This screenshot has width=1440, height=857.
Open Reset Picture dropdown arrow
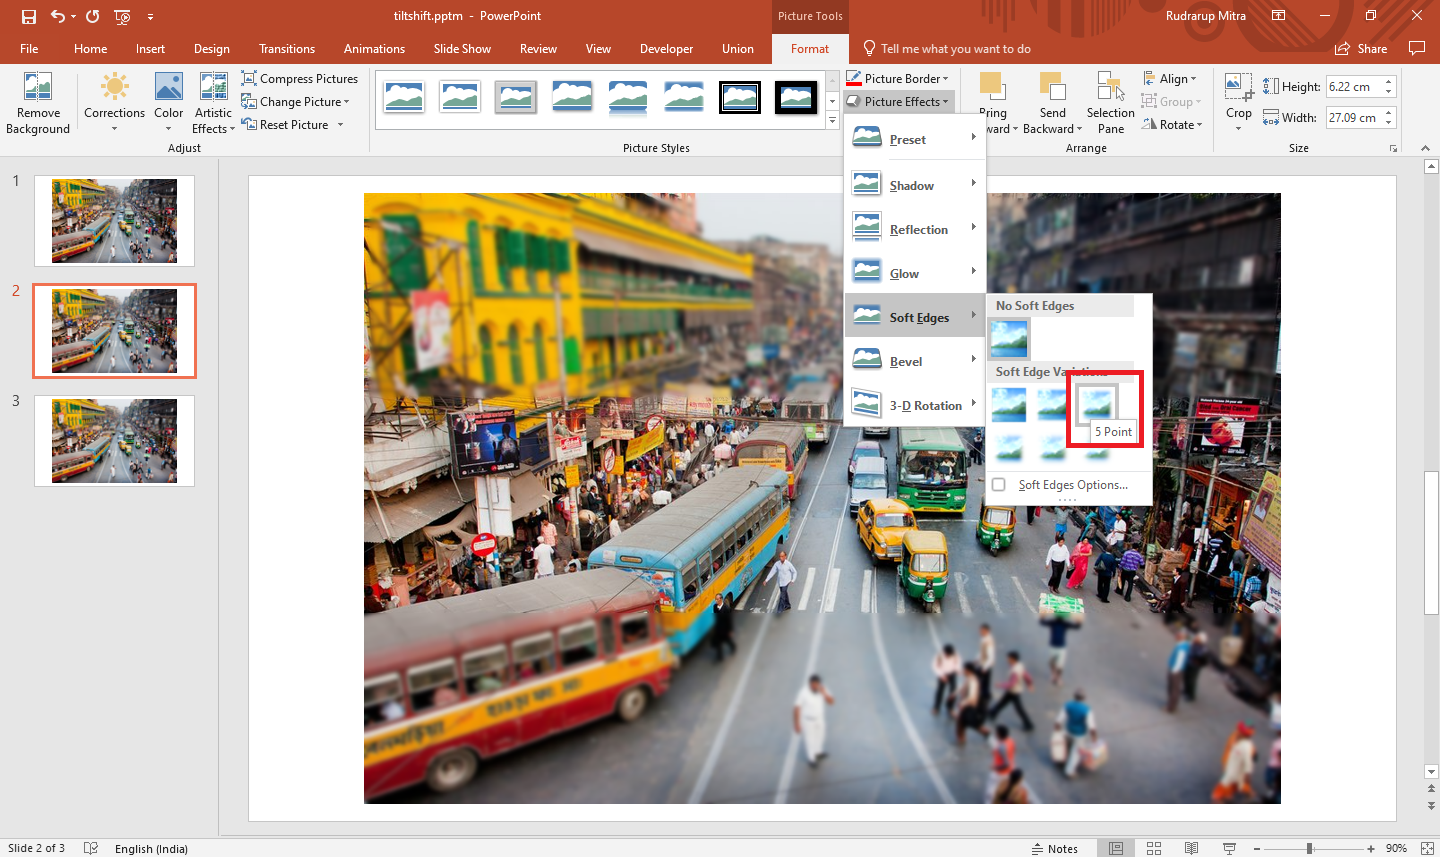[x=341, y=124]
